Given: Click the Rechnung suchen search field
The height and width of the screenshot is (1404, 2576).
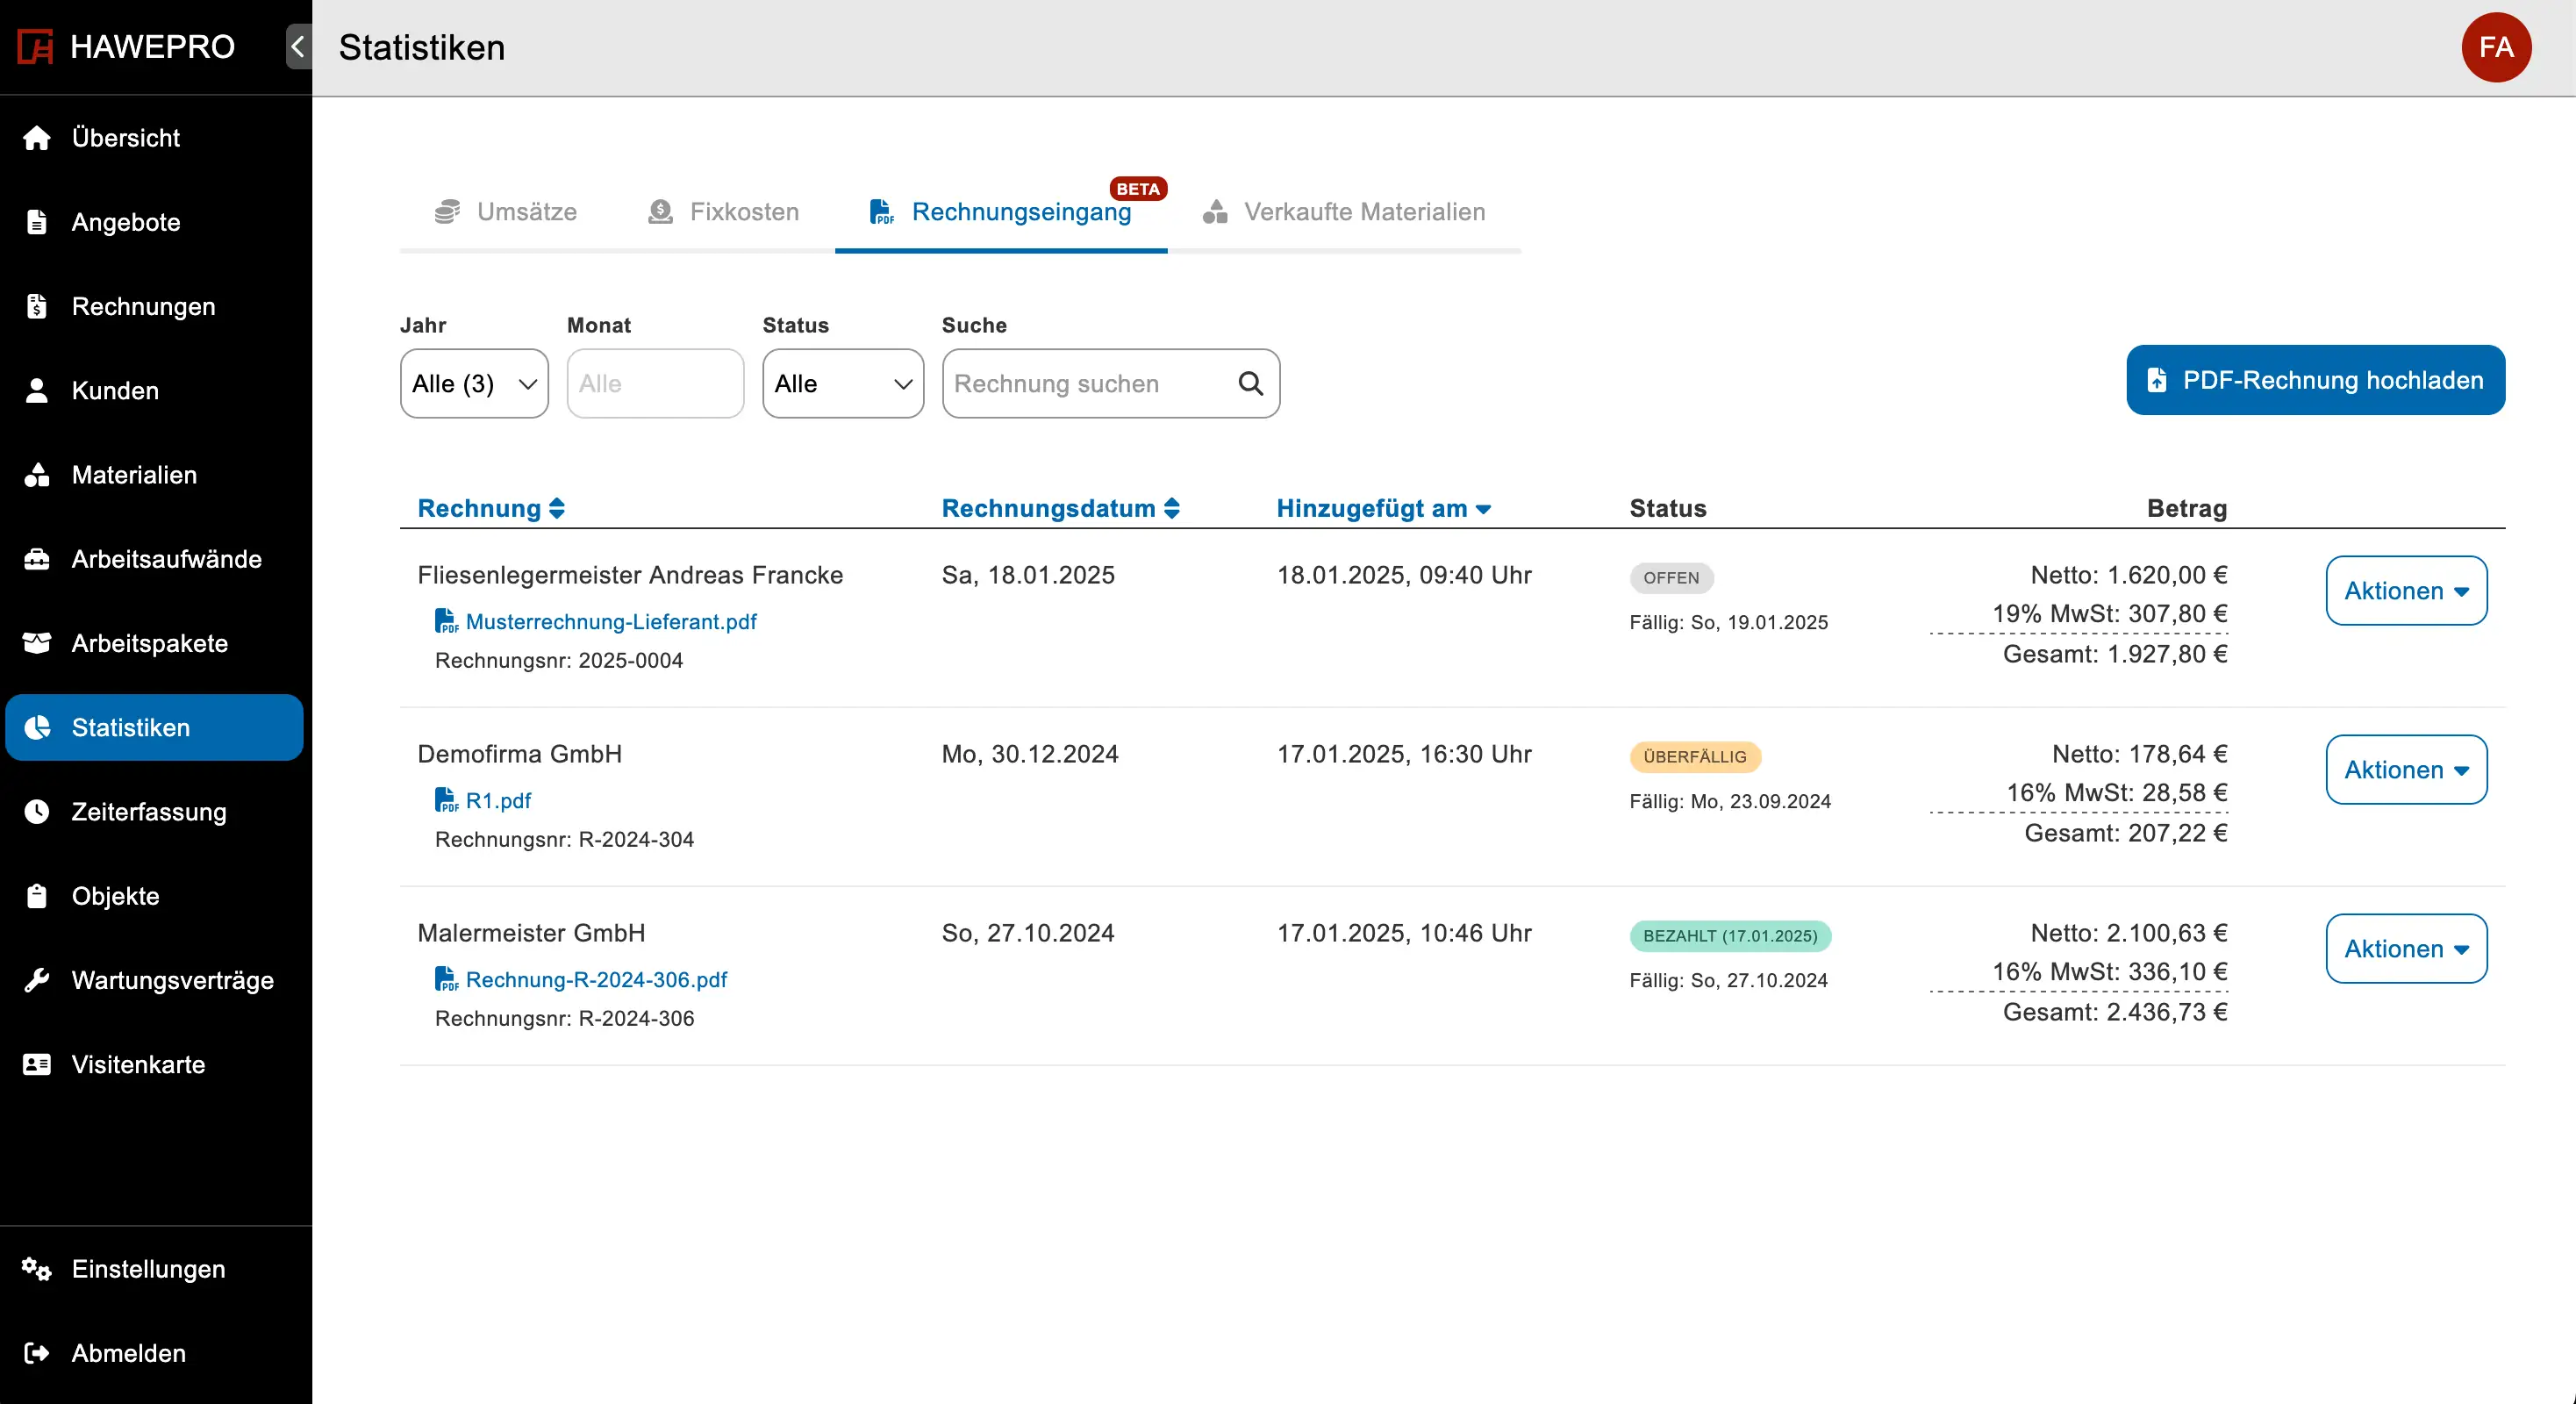Looking at the screenshot, I should [1110, 383].
